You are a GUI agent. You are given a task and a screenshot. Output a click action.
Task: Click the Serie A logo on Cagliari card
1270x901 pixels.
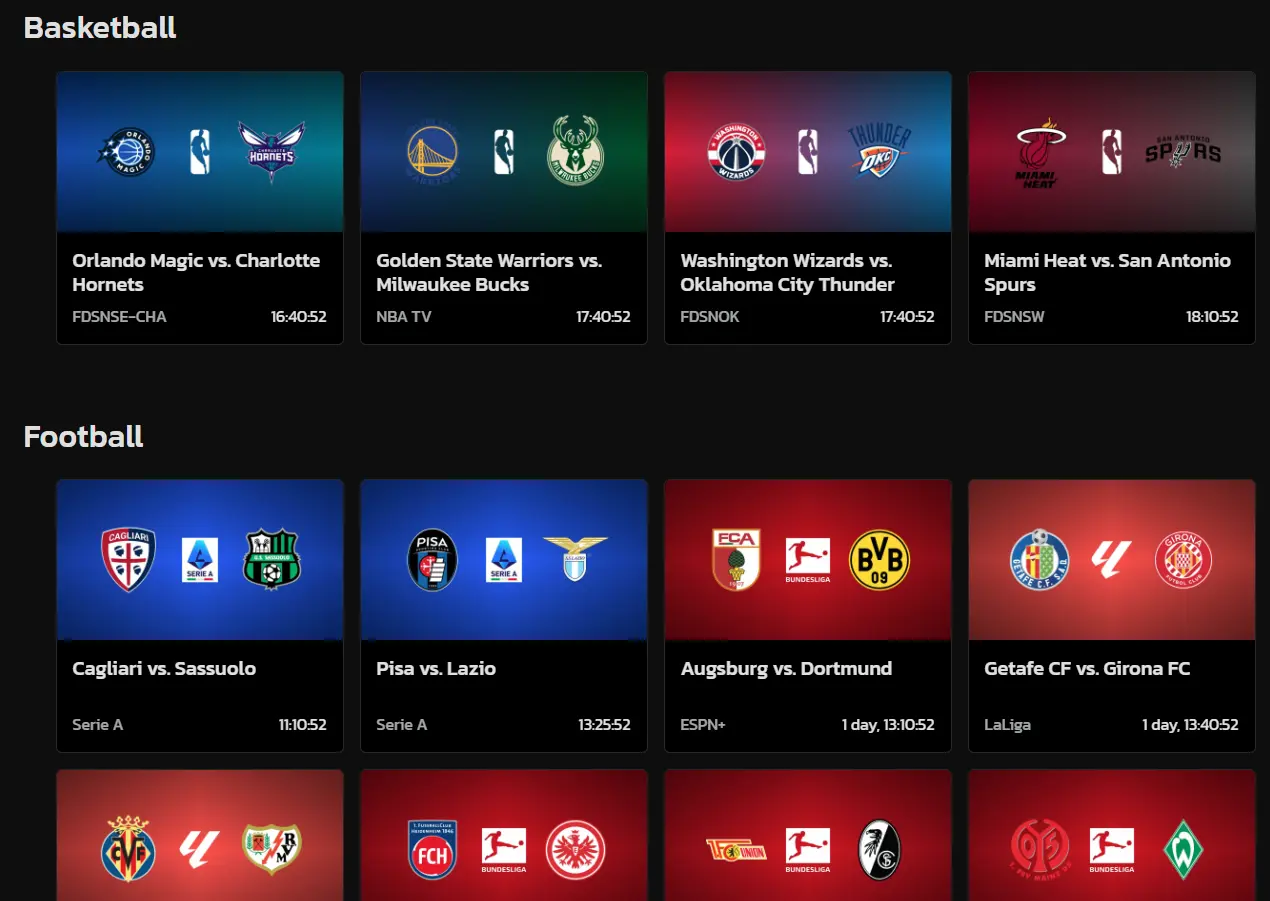pyautogui.click(x=200, y=560)
